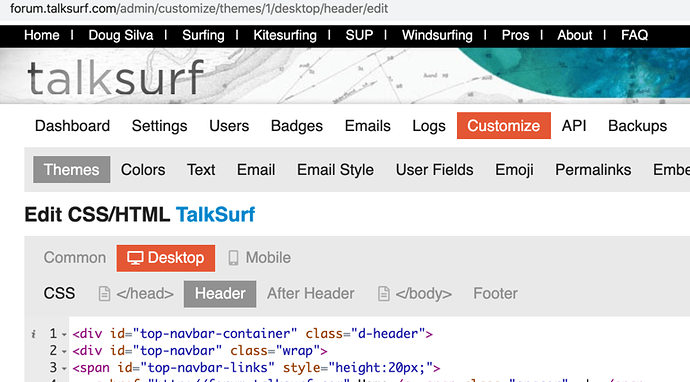Open the Permalinks sub-tab

(x=593, y=170)
